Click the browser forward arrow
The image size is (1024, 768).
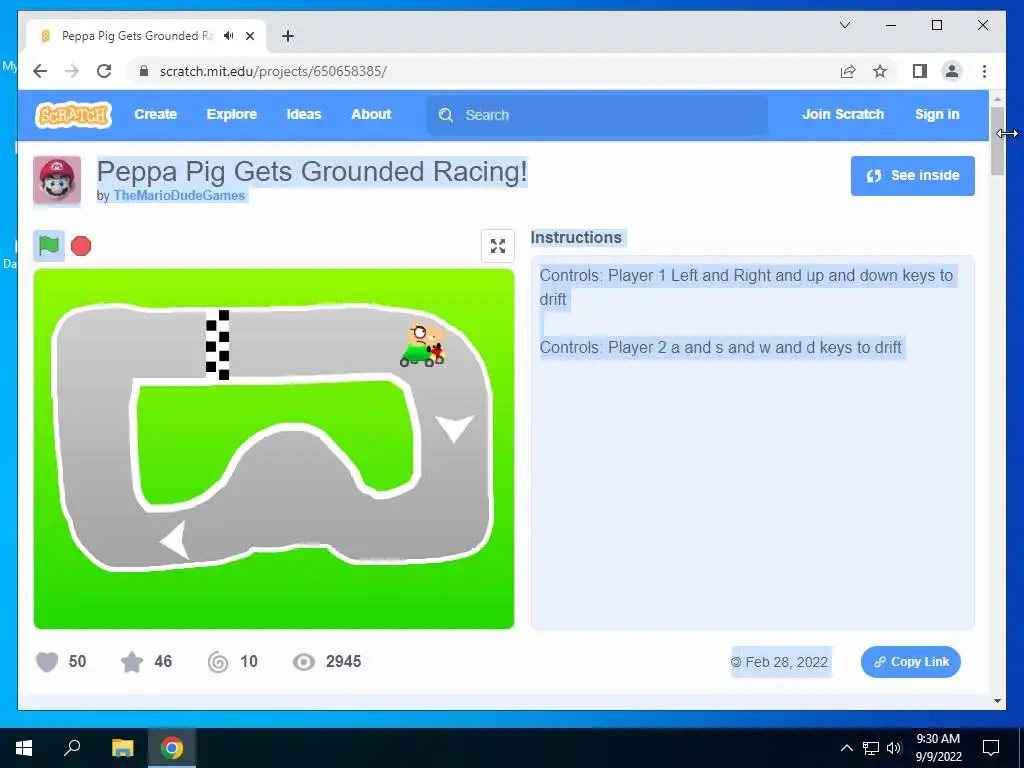tap(72, 71)
